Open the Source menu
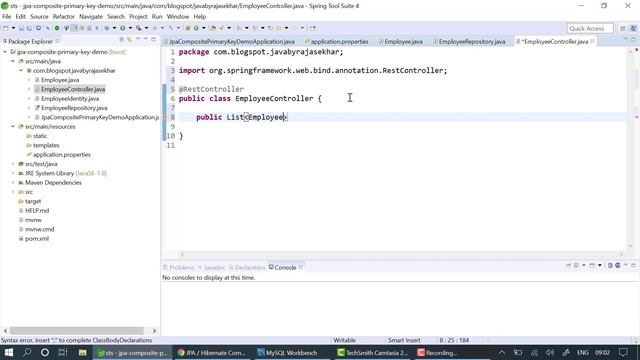Viewport: 640px width, 360px height. (x=39, y=17)
